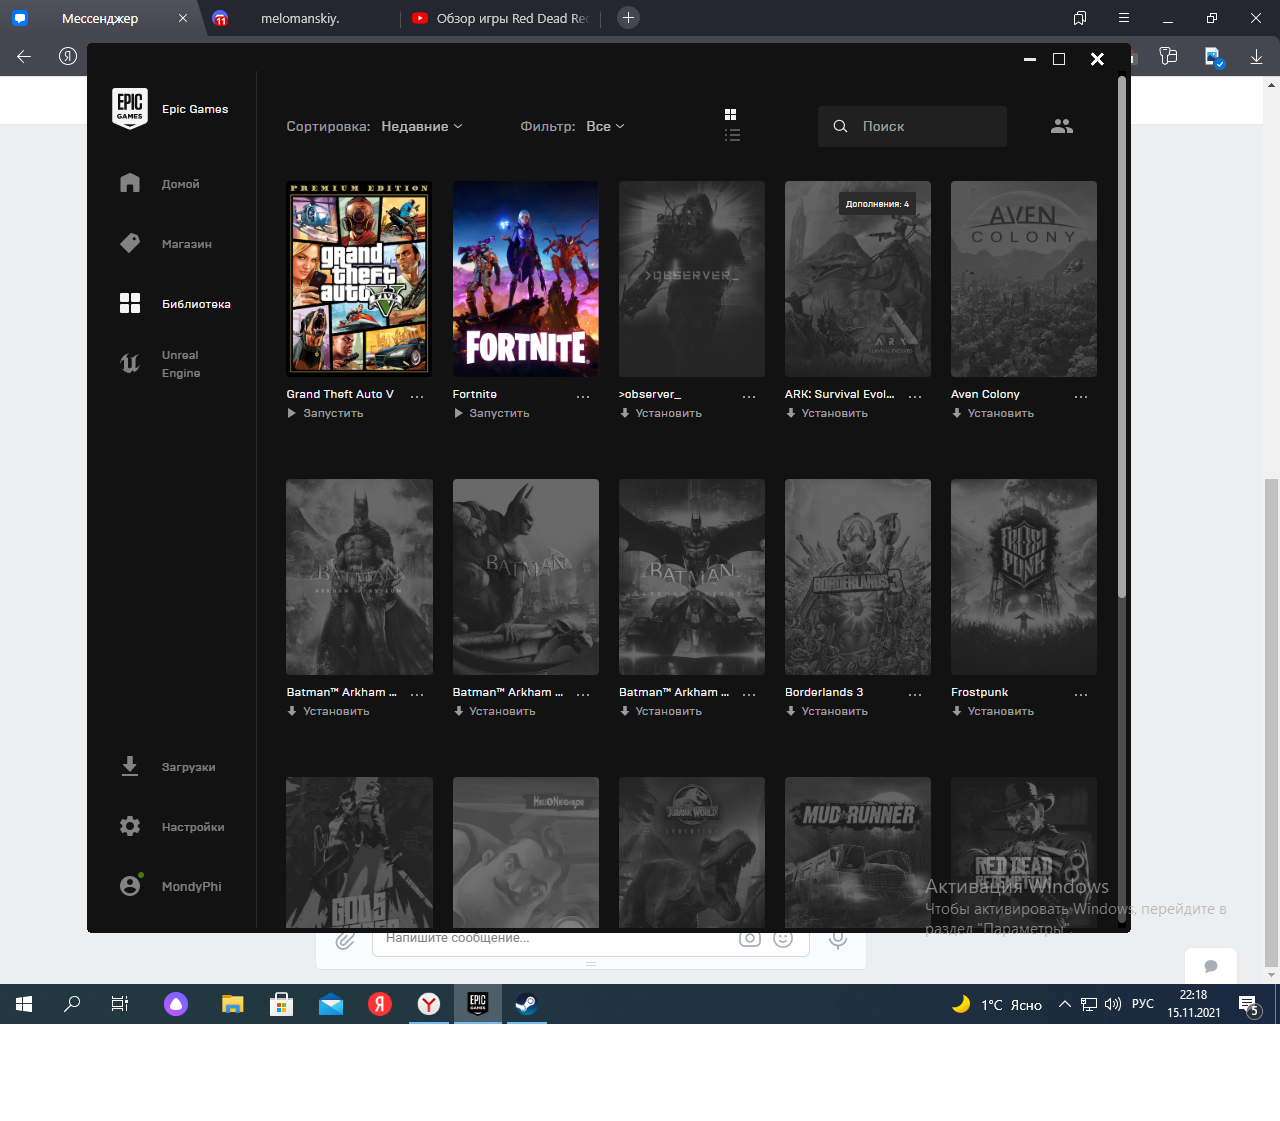
Task: Open Windows Start menu
Action: point(24,1004)
